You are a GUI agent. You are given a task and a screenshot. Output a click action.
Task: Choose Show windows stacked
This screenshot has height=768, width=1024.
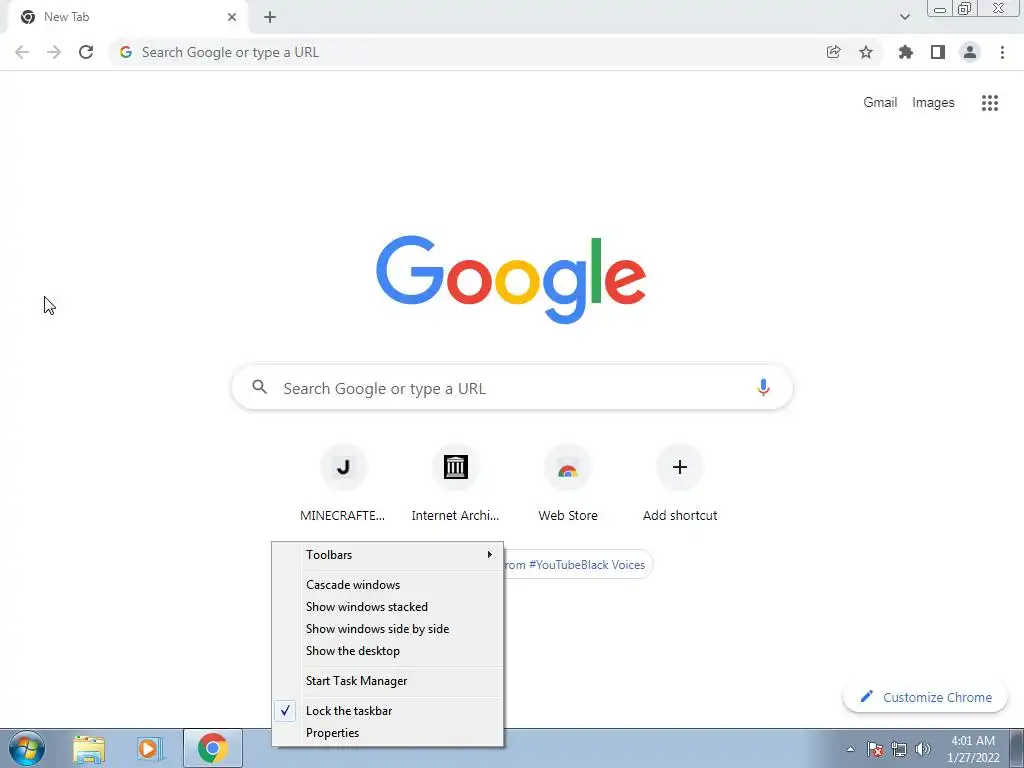click(x=388, y=607)
